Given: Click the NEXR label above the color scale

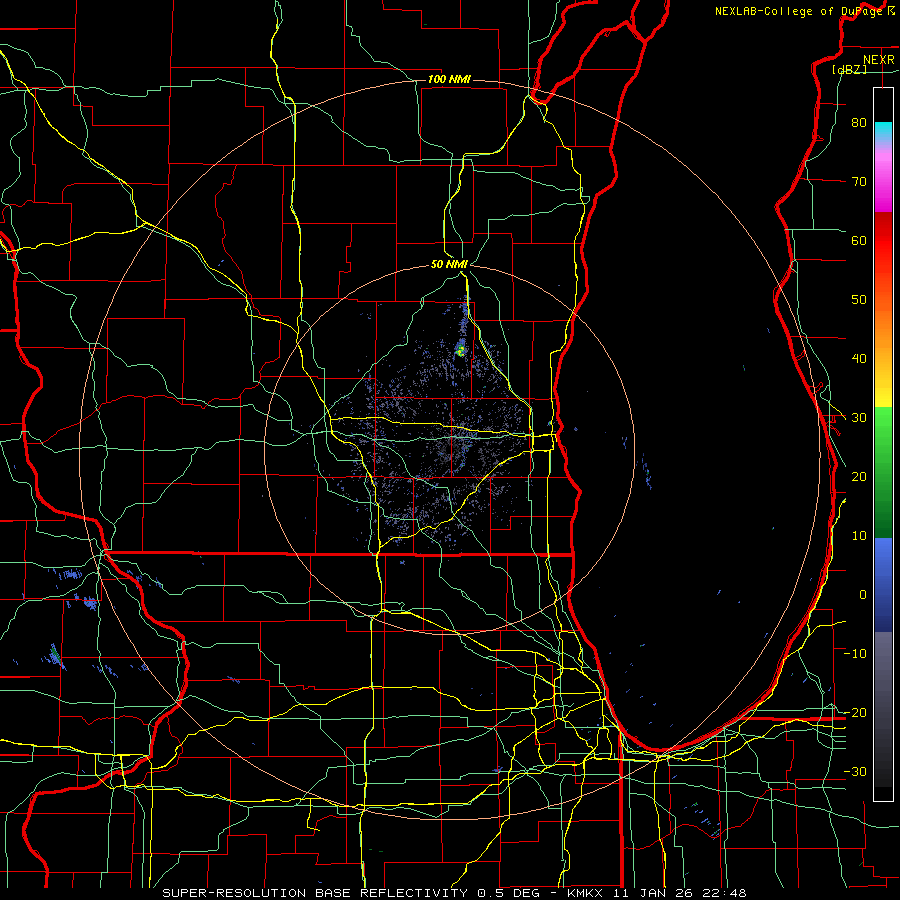Looking at the screenshot, I should click(879, 60).
